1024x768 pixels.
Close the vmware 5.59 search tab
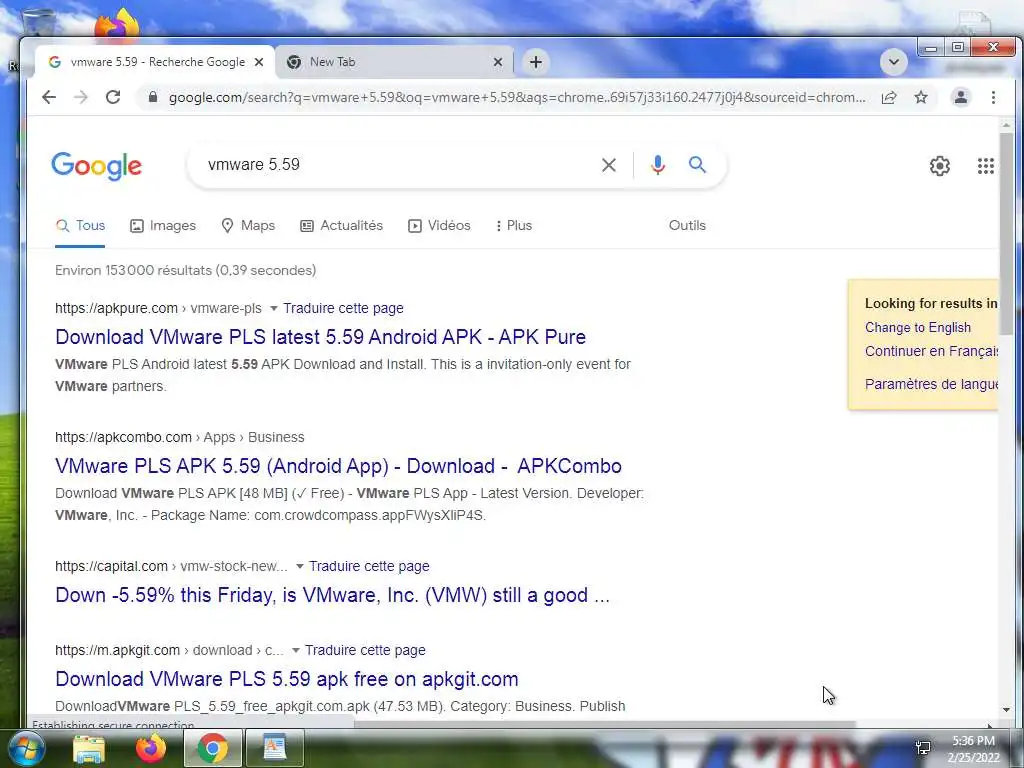click(x=259, y=62)
